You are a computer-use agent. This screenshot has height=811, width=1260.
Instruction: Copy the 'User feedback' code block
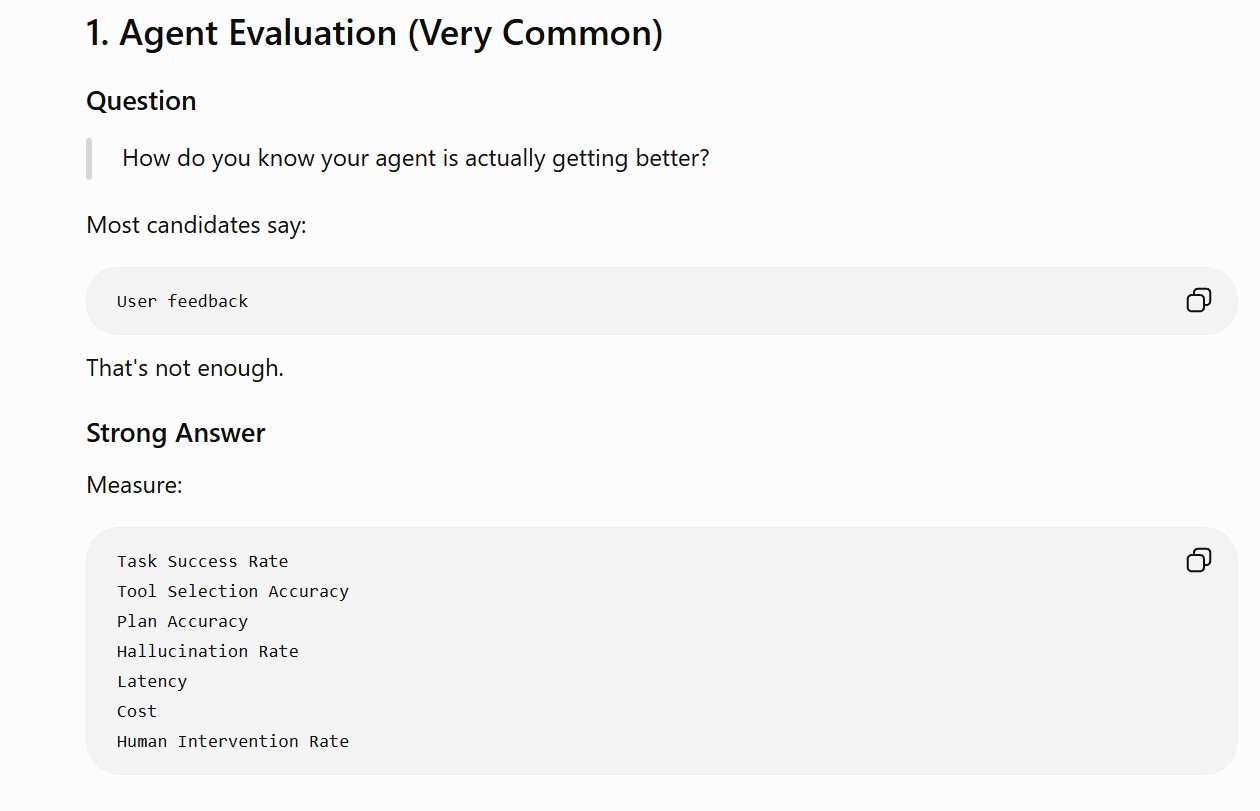[x=1198, y=300]
